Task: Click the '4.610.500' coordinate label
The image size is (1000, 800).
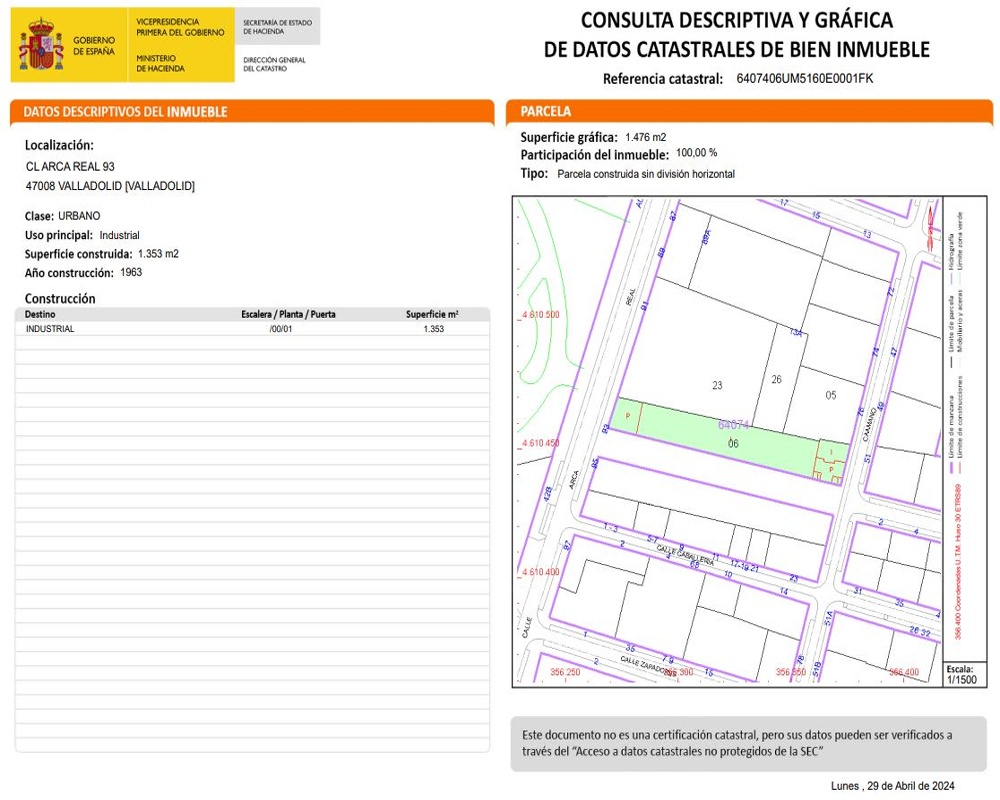Action: (x=540, y=315)
